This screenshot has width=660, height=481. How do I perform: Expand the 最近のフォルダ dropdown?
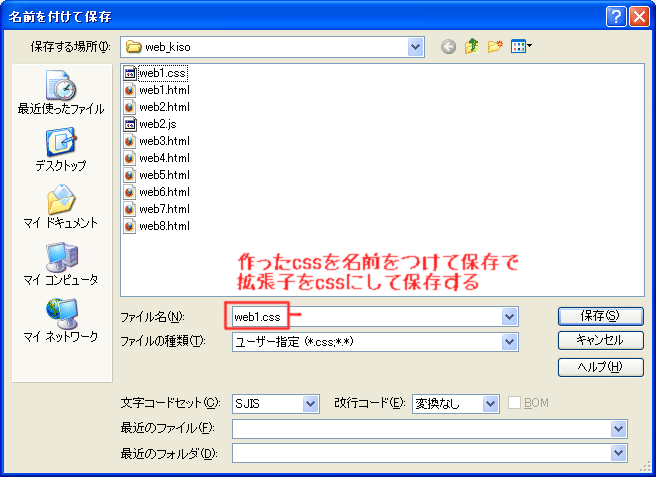pos(618,453)
